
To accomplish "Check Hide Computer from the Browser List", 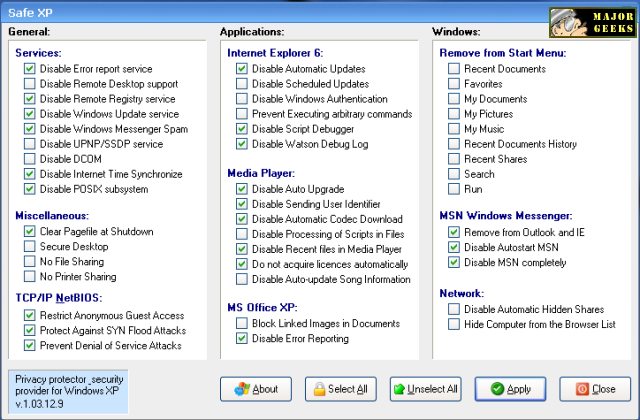I will [454, 324].
